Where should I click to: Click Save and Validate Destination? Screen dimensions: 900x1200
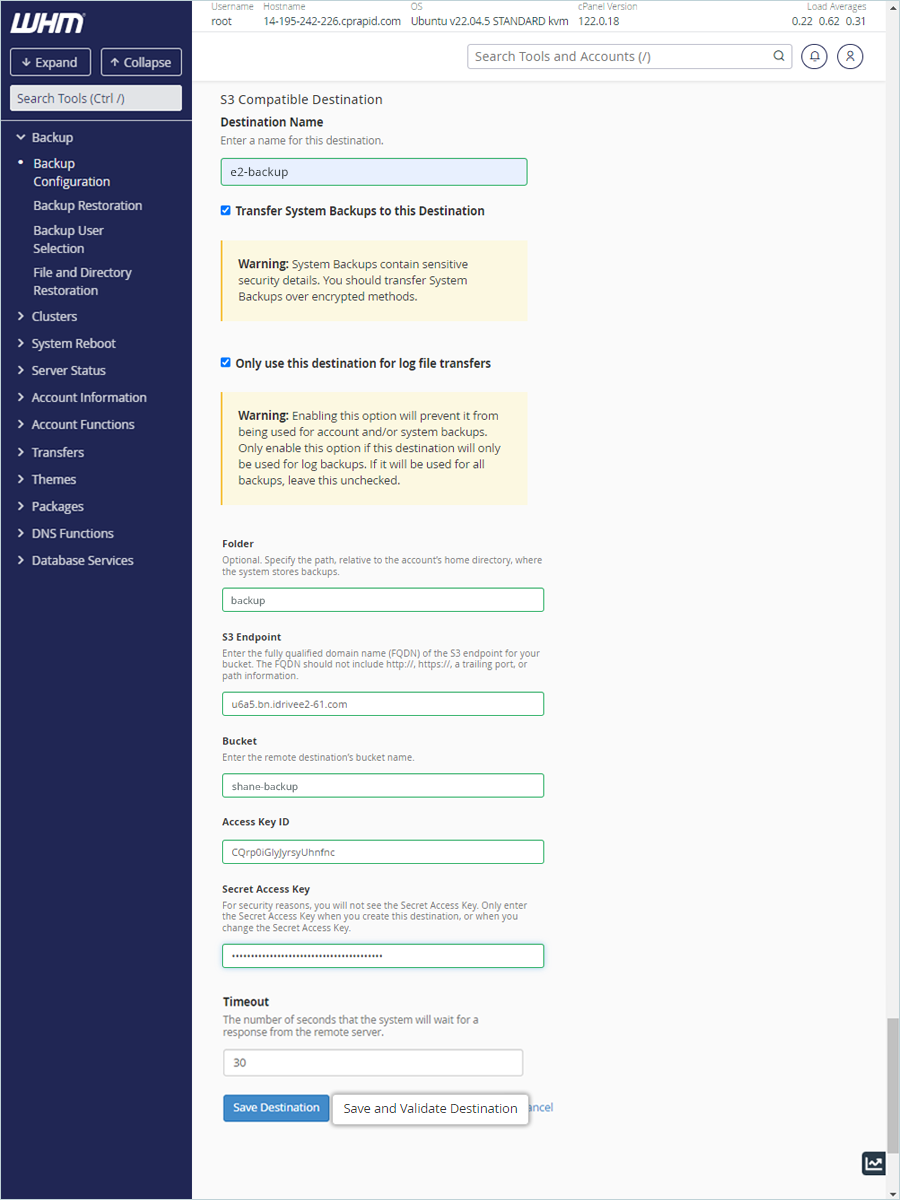click(430, 1109)
